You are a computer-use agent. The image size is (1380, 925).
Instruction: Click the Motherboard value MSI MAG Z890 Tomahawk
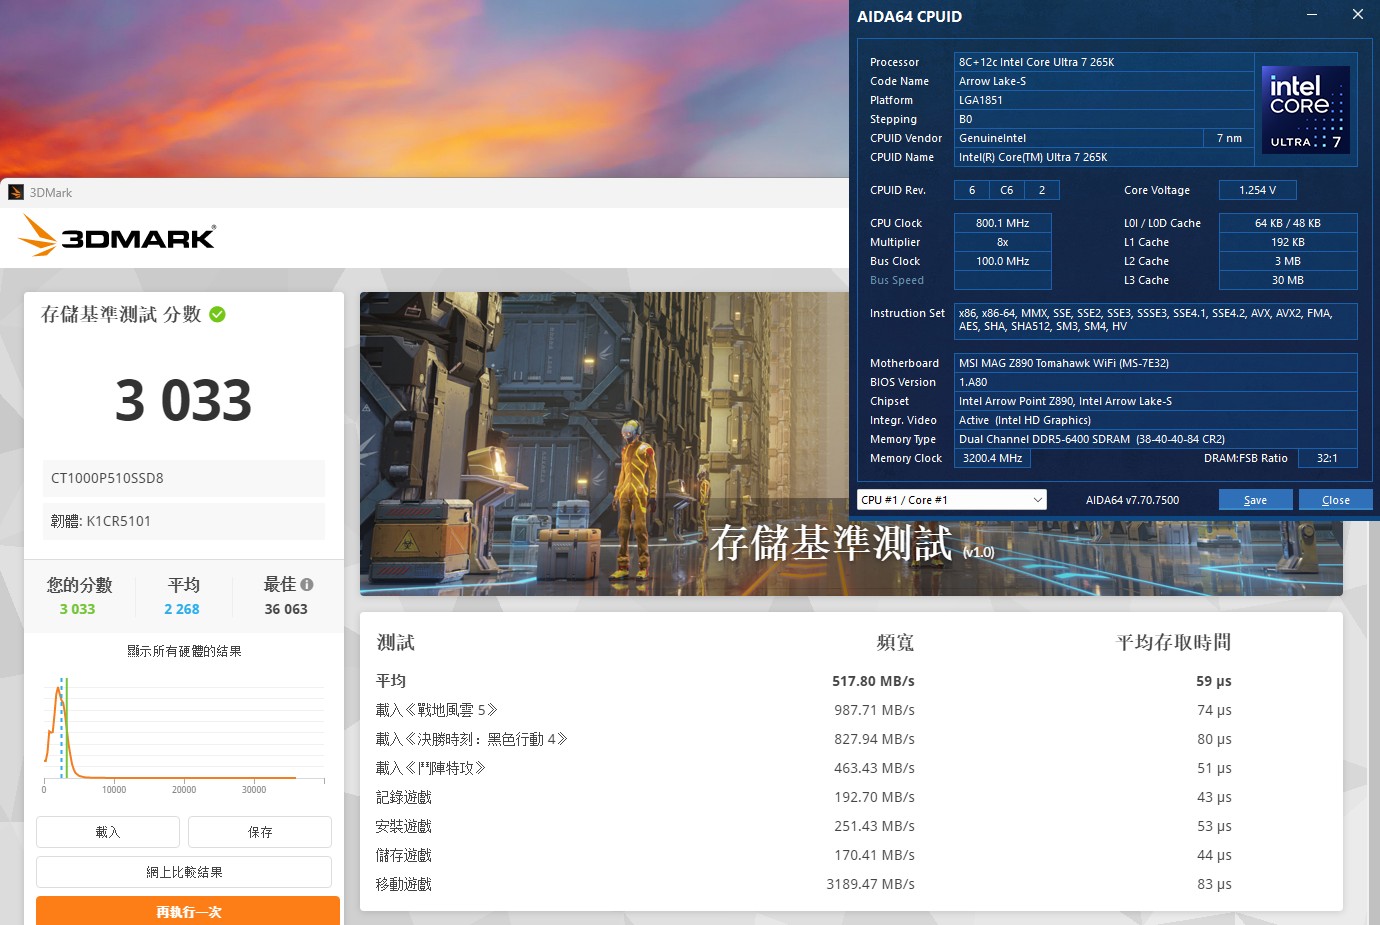(x=1156, y=363)
